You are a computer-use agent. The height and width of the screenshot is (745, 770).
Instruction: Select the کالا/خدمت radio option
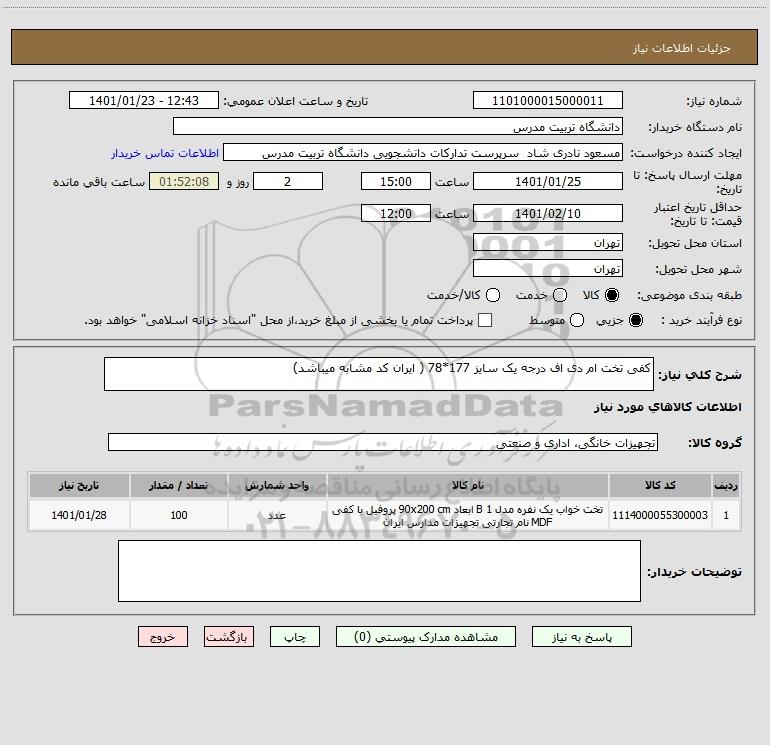tap(493, 295)
